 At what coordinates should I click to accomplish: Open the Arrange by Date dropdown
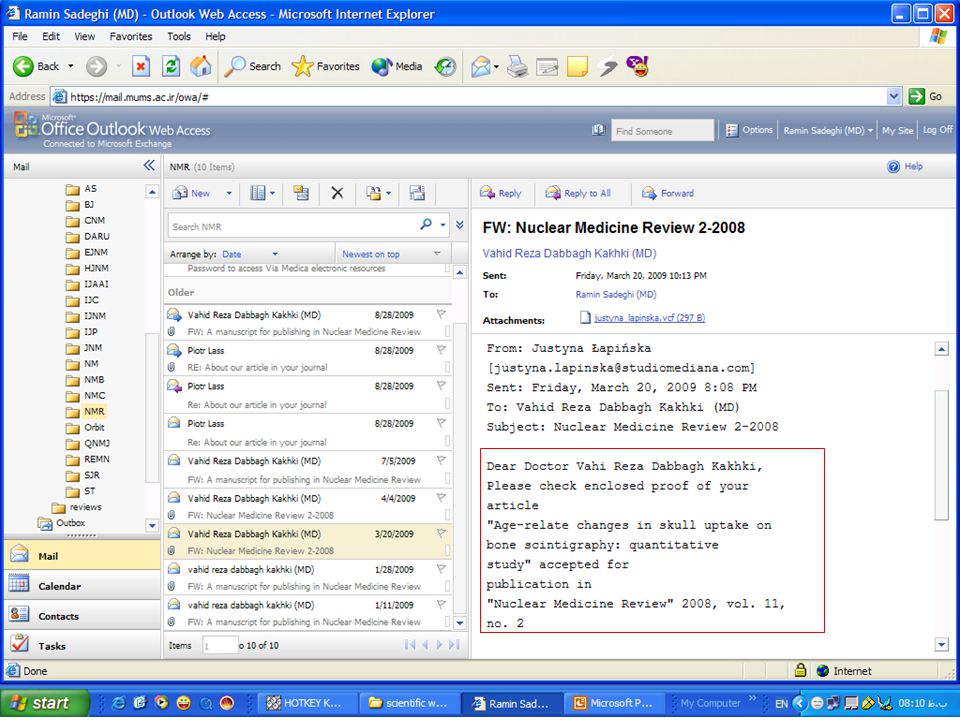(250, 254)
